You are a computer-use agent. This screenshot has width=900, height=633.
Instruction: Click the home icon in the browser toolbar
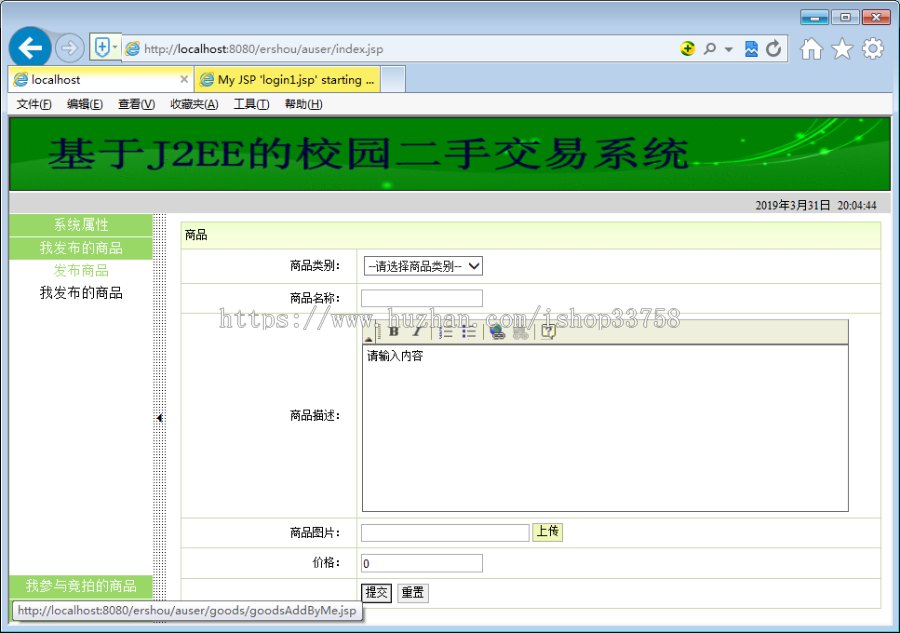click(811, 48)
